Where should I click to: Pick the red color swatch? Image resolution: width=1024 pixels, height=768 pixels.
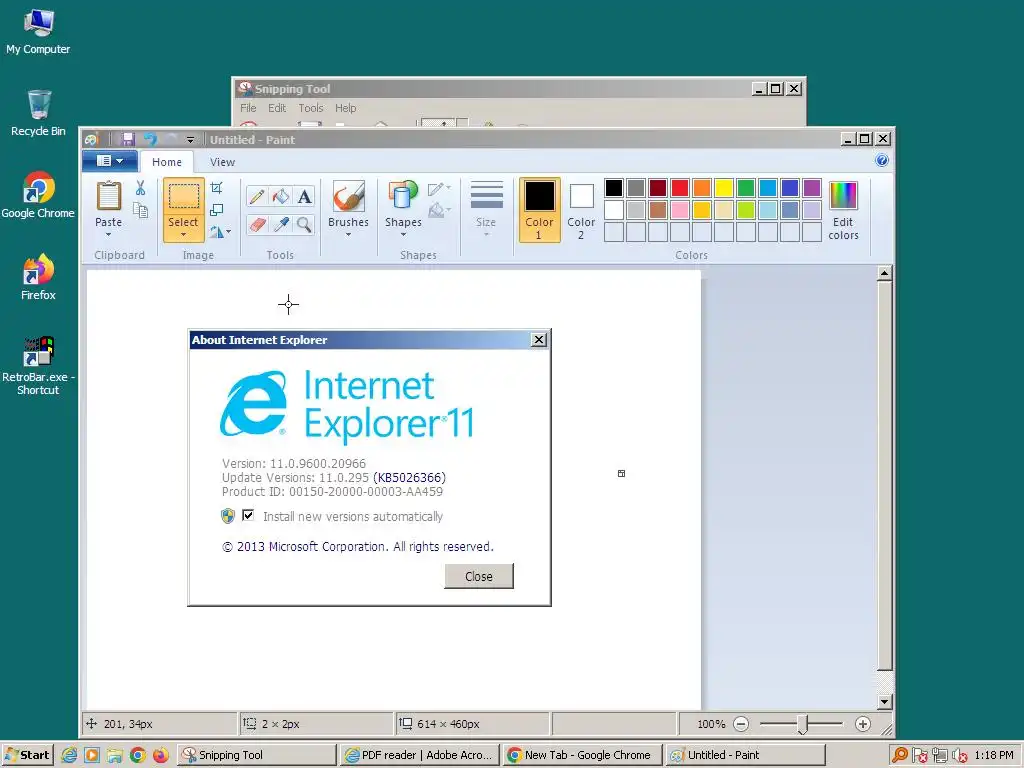(680, 188)
